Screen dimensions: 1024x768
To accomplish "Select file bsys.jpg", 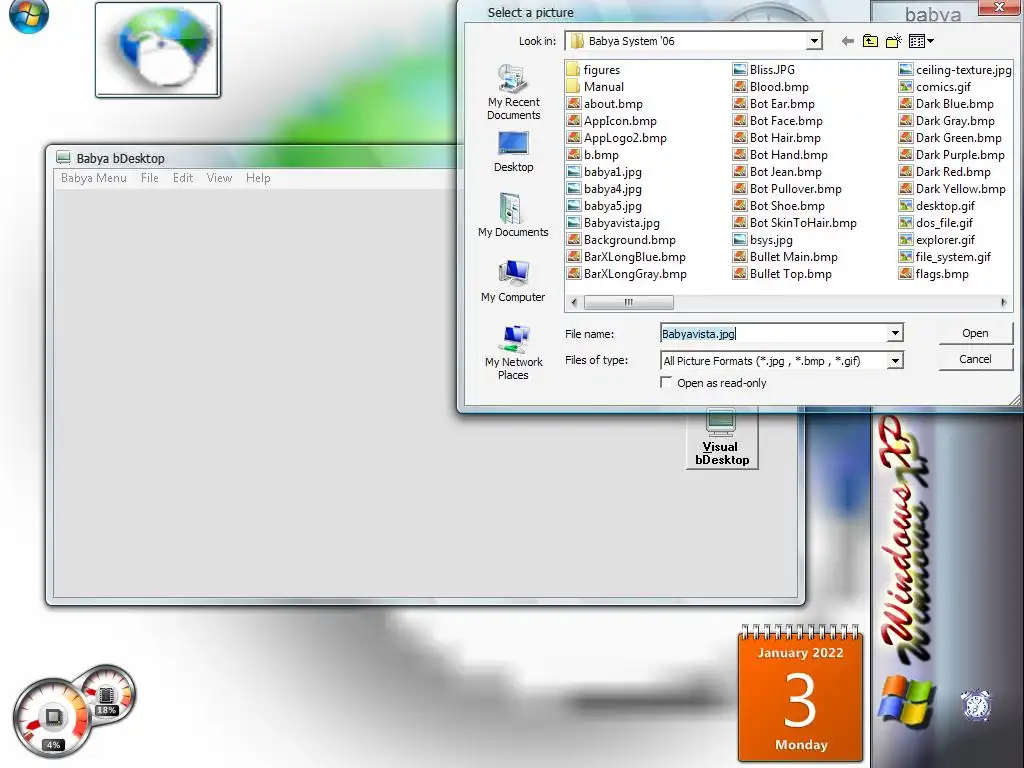I will click(x=763, y=239).
